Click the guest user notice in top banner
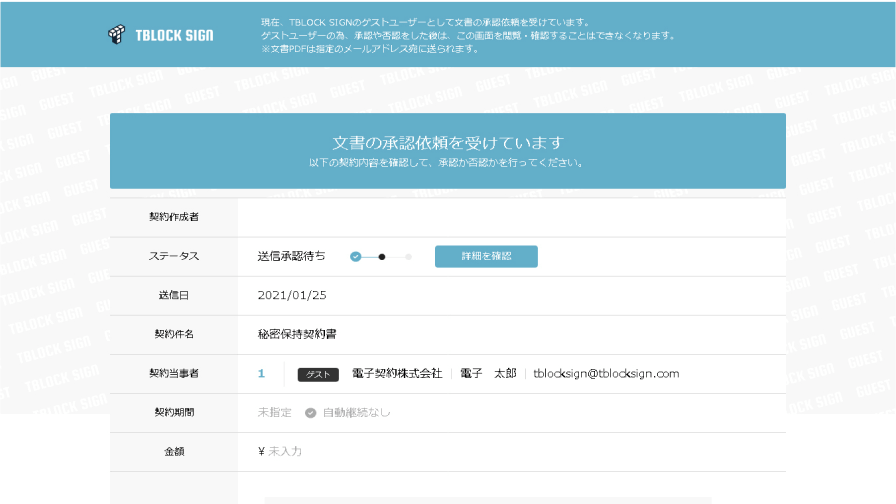Screen dimensions: 896x504 (x=468, y=35)
